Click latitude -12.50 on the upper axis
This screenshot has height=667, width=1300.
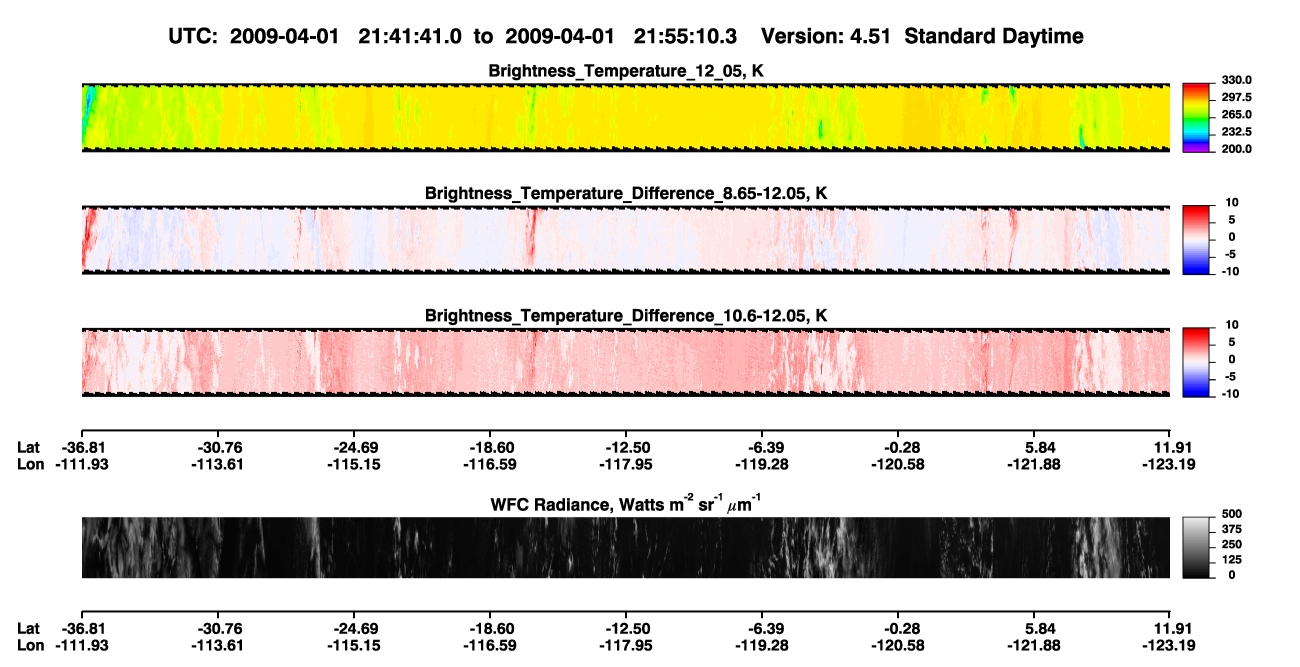[x=625, y=448]
